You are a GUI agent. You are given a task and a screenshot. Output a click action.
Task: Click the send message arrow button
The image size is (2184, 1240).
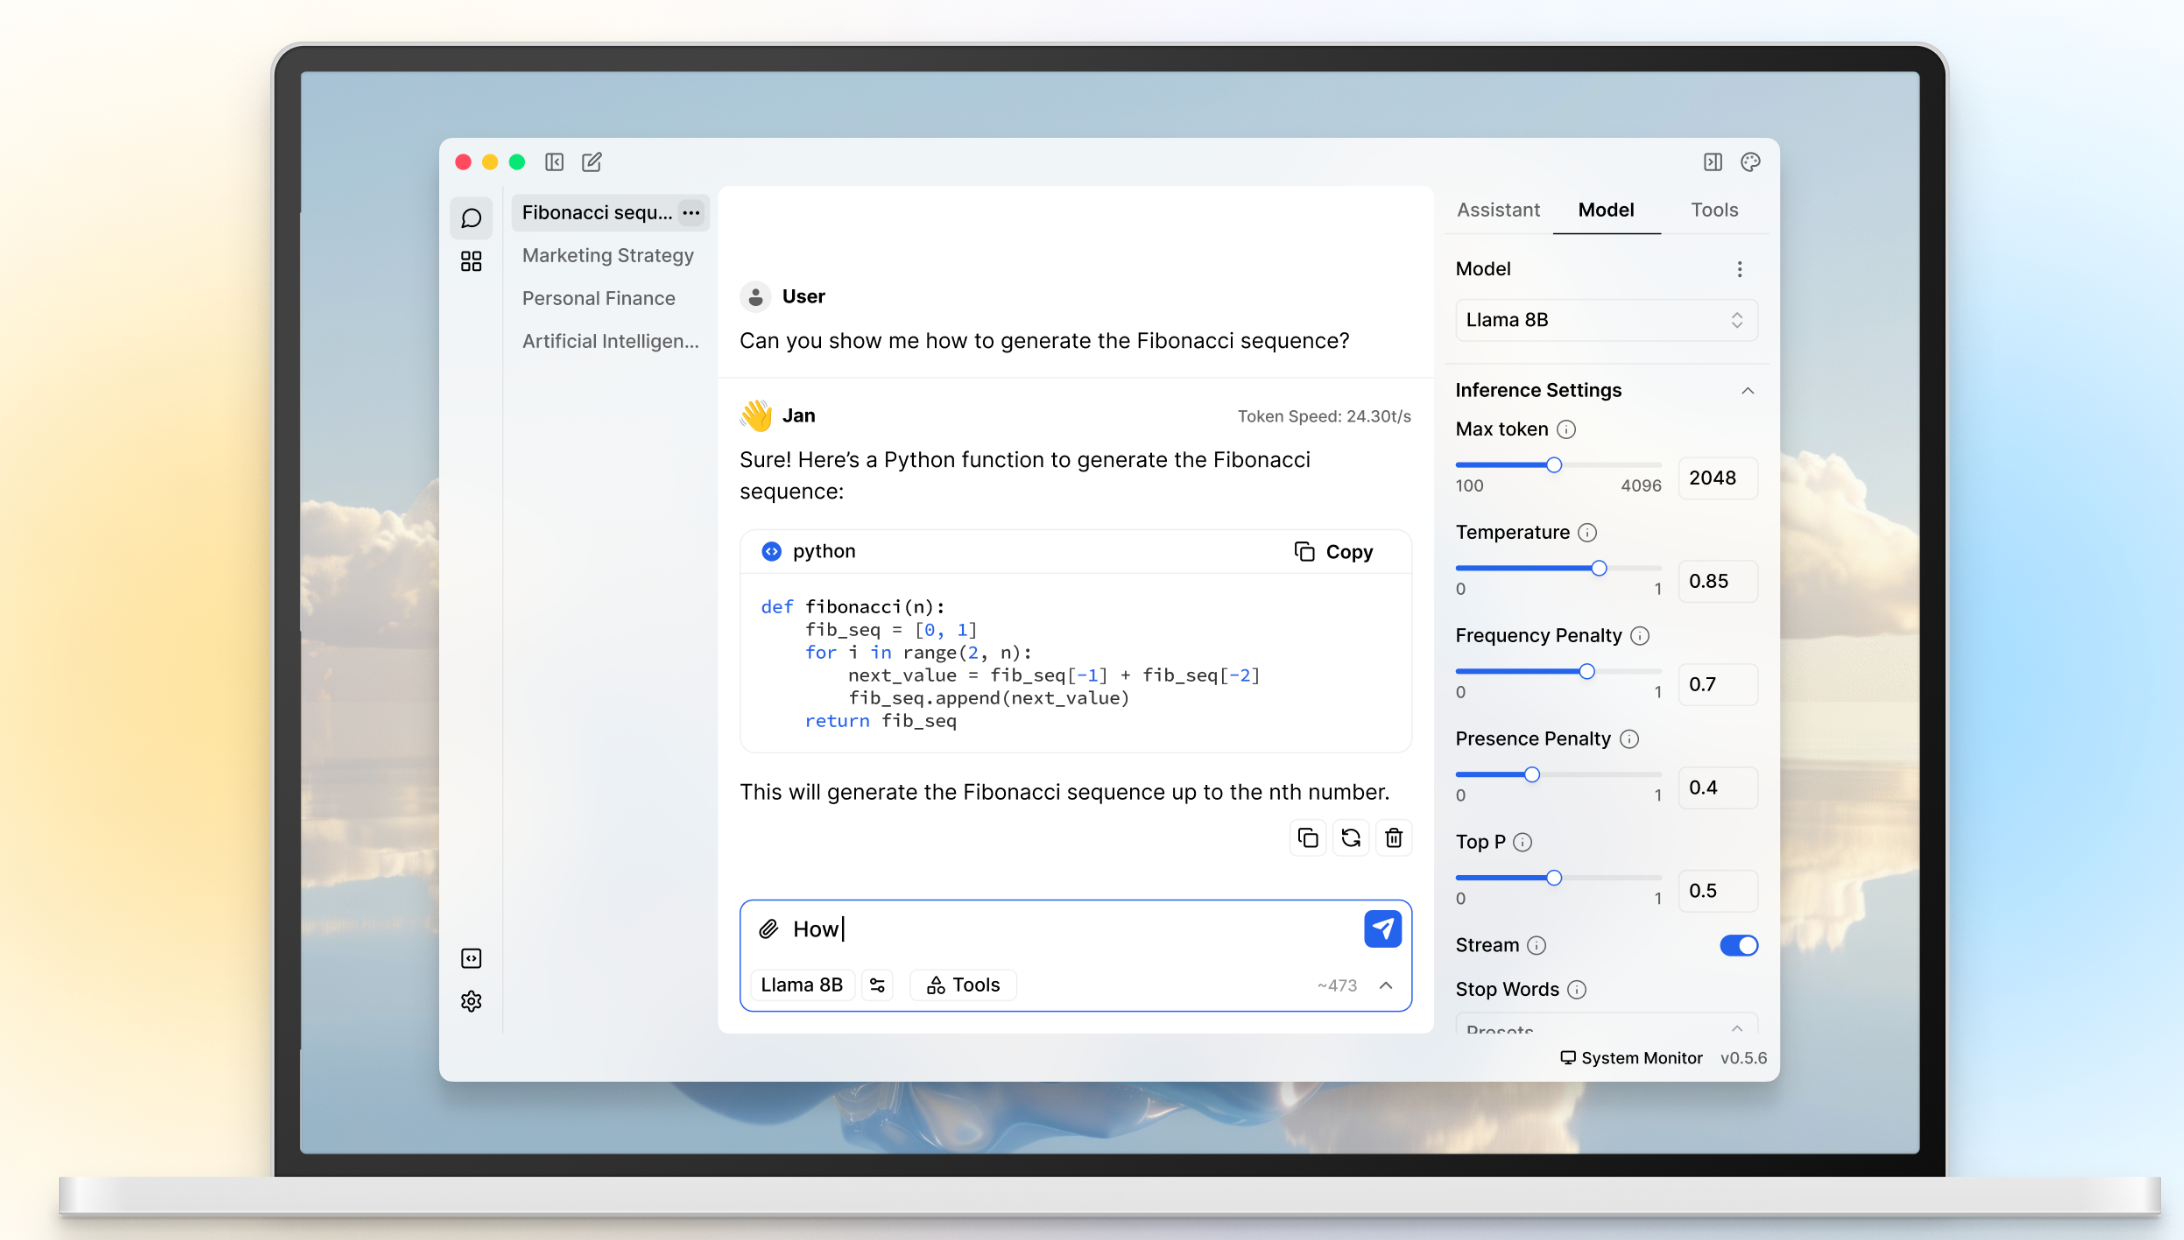[x=1382, y=929]
